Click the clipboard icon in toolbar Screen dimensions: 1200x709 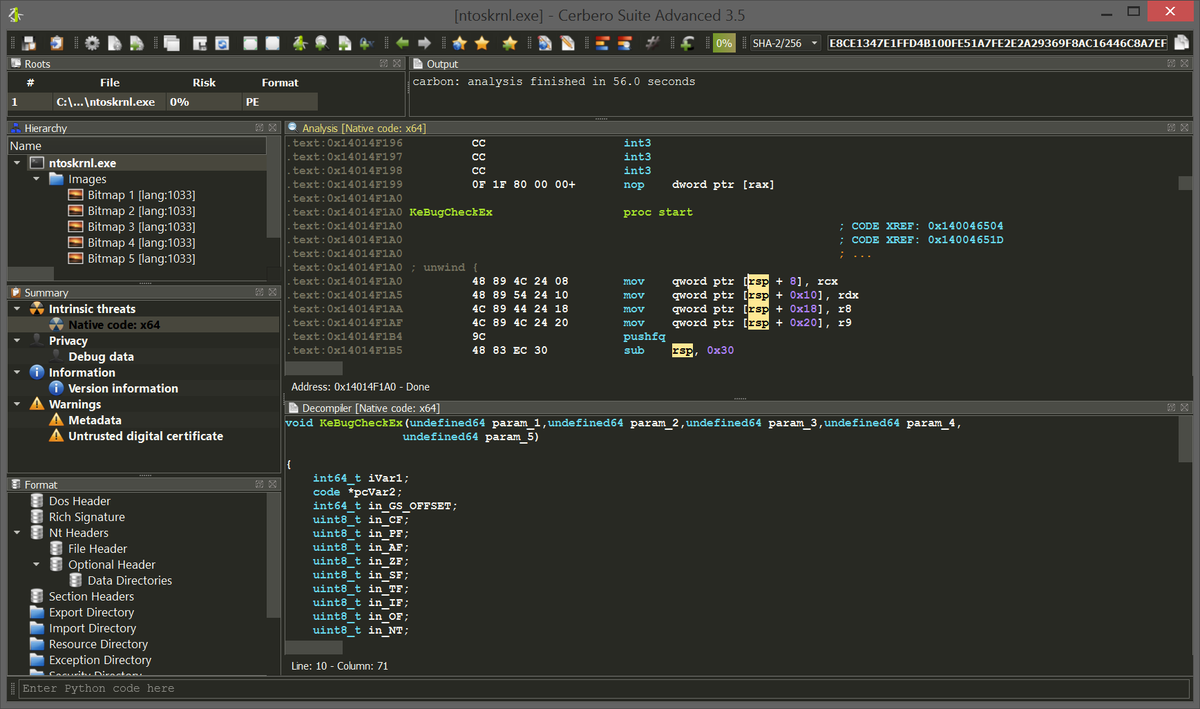57,43
